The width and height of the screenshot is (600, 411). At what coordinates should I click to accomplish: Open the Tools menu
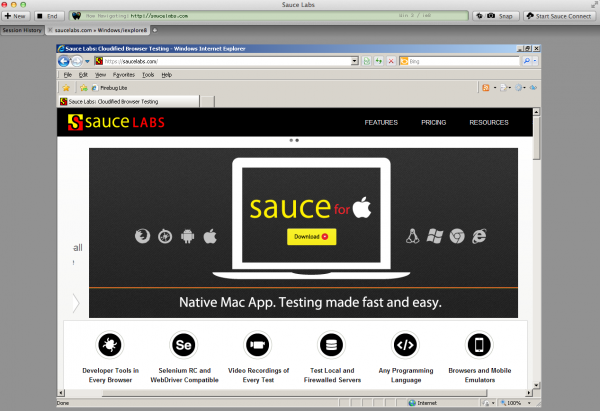pyautogui.click(x=148, y=75)
